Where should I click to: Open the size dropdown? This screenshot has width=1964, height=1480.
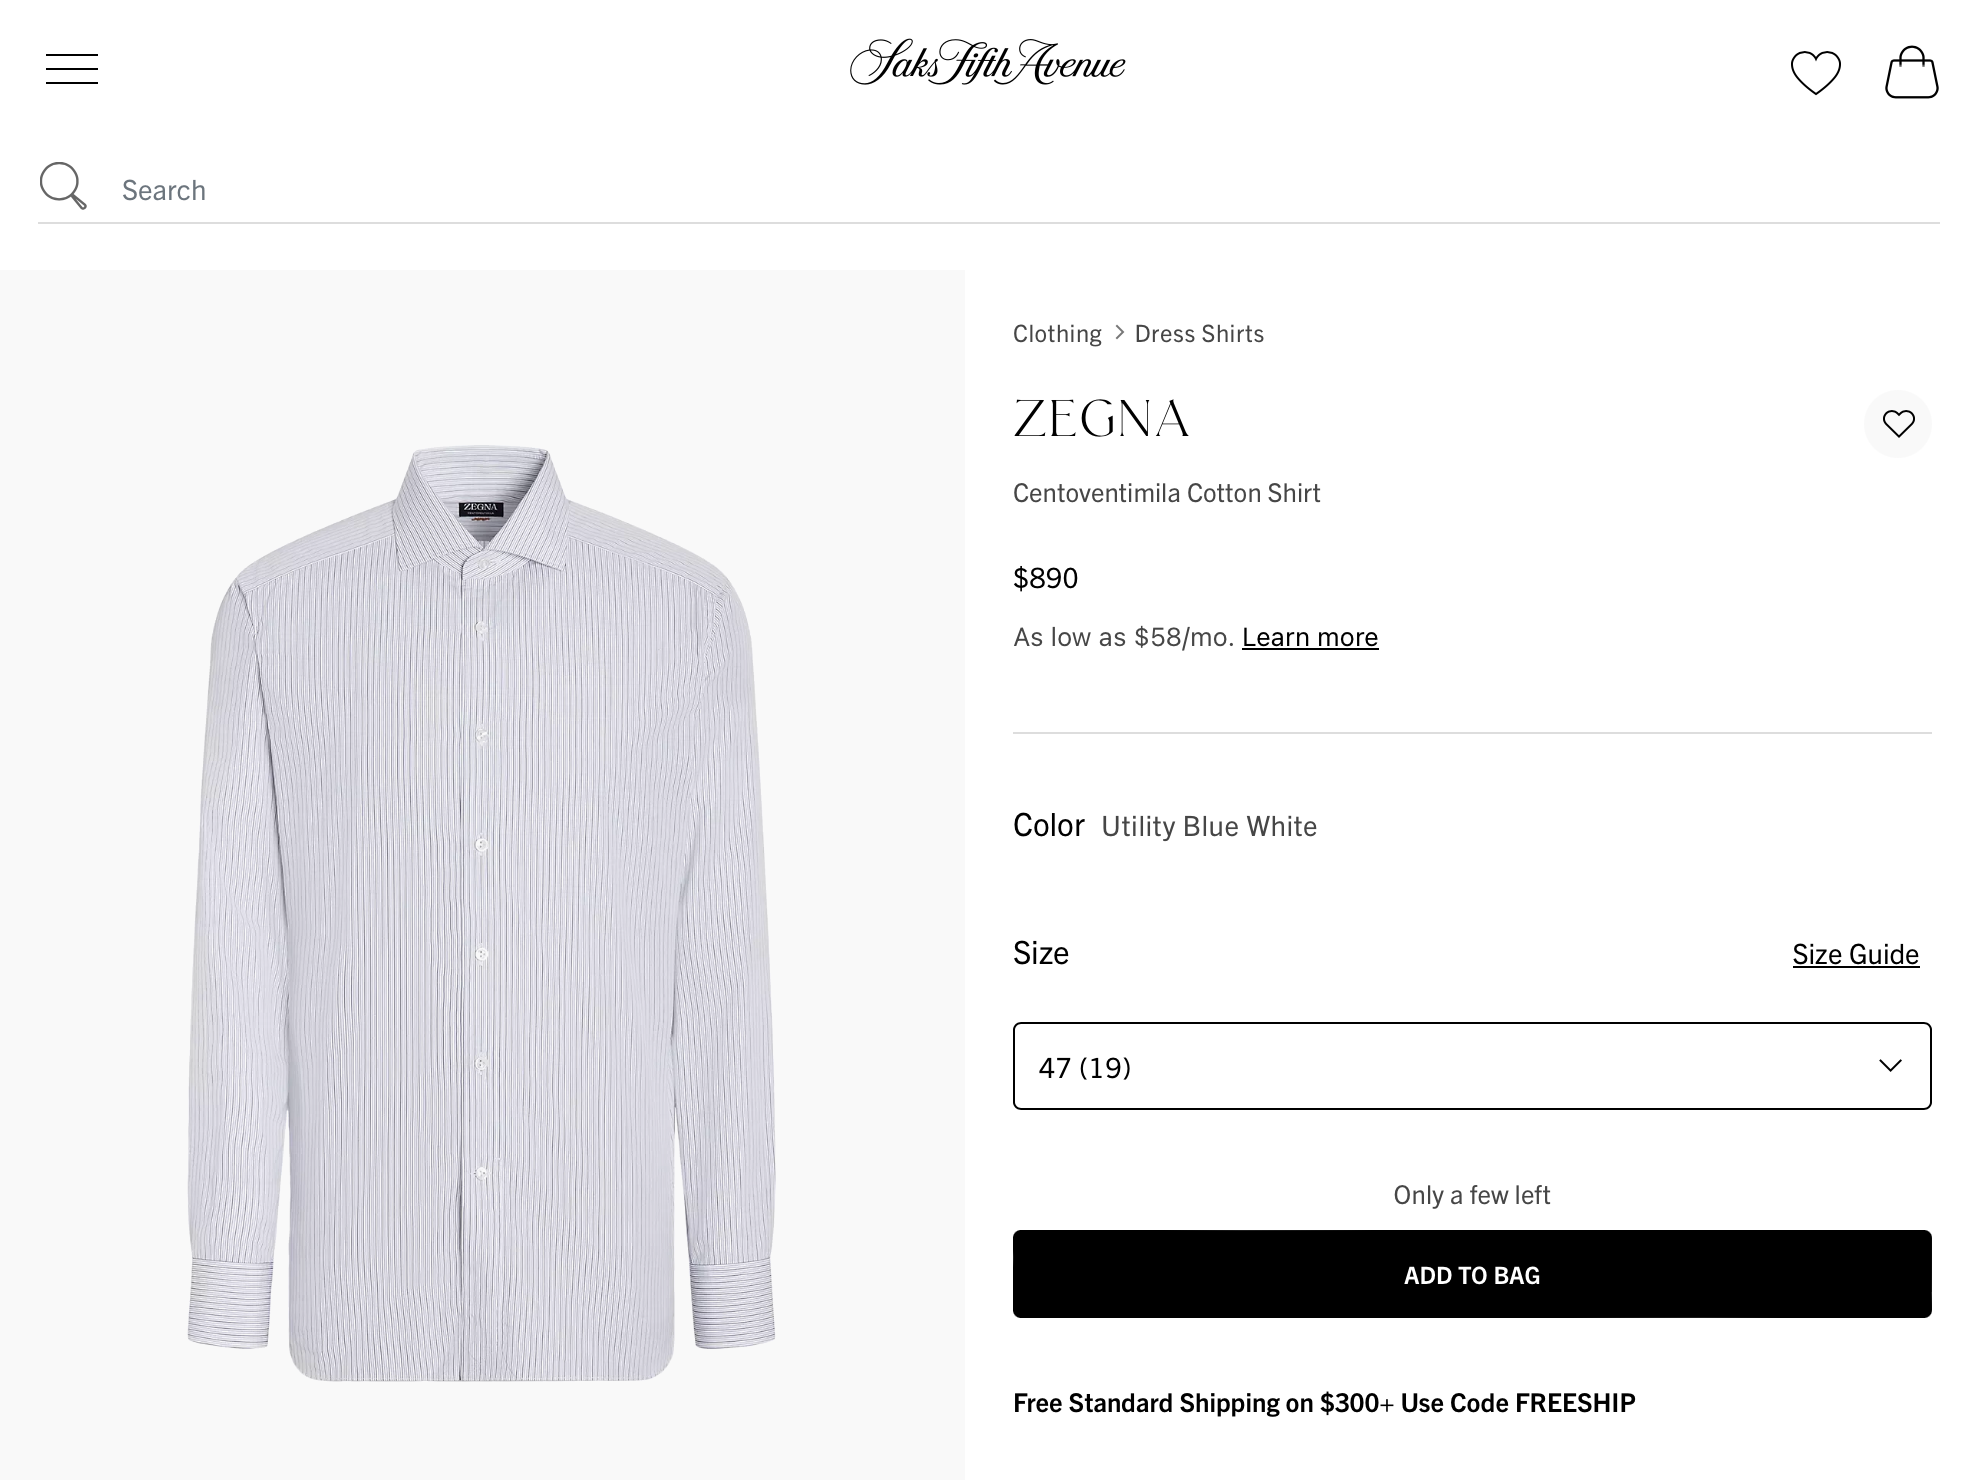1470,1066
